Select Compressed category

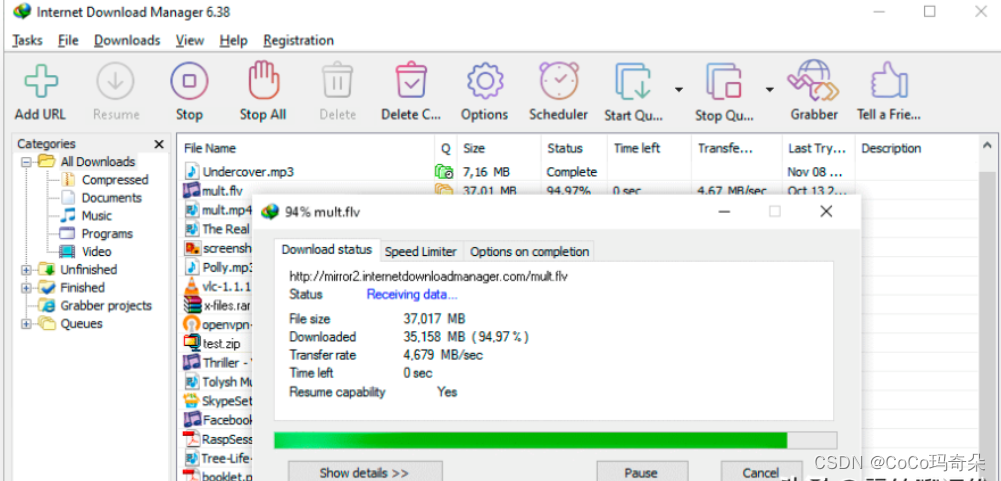[115, 180]
